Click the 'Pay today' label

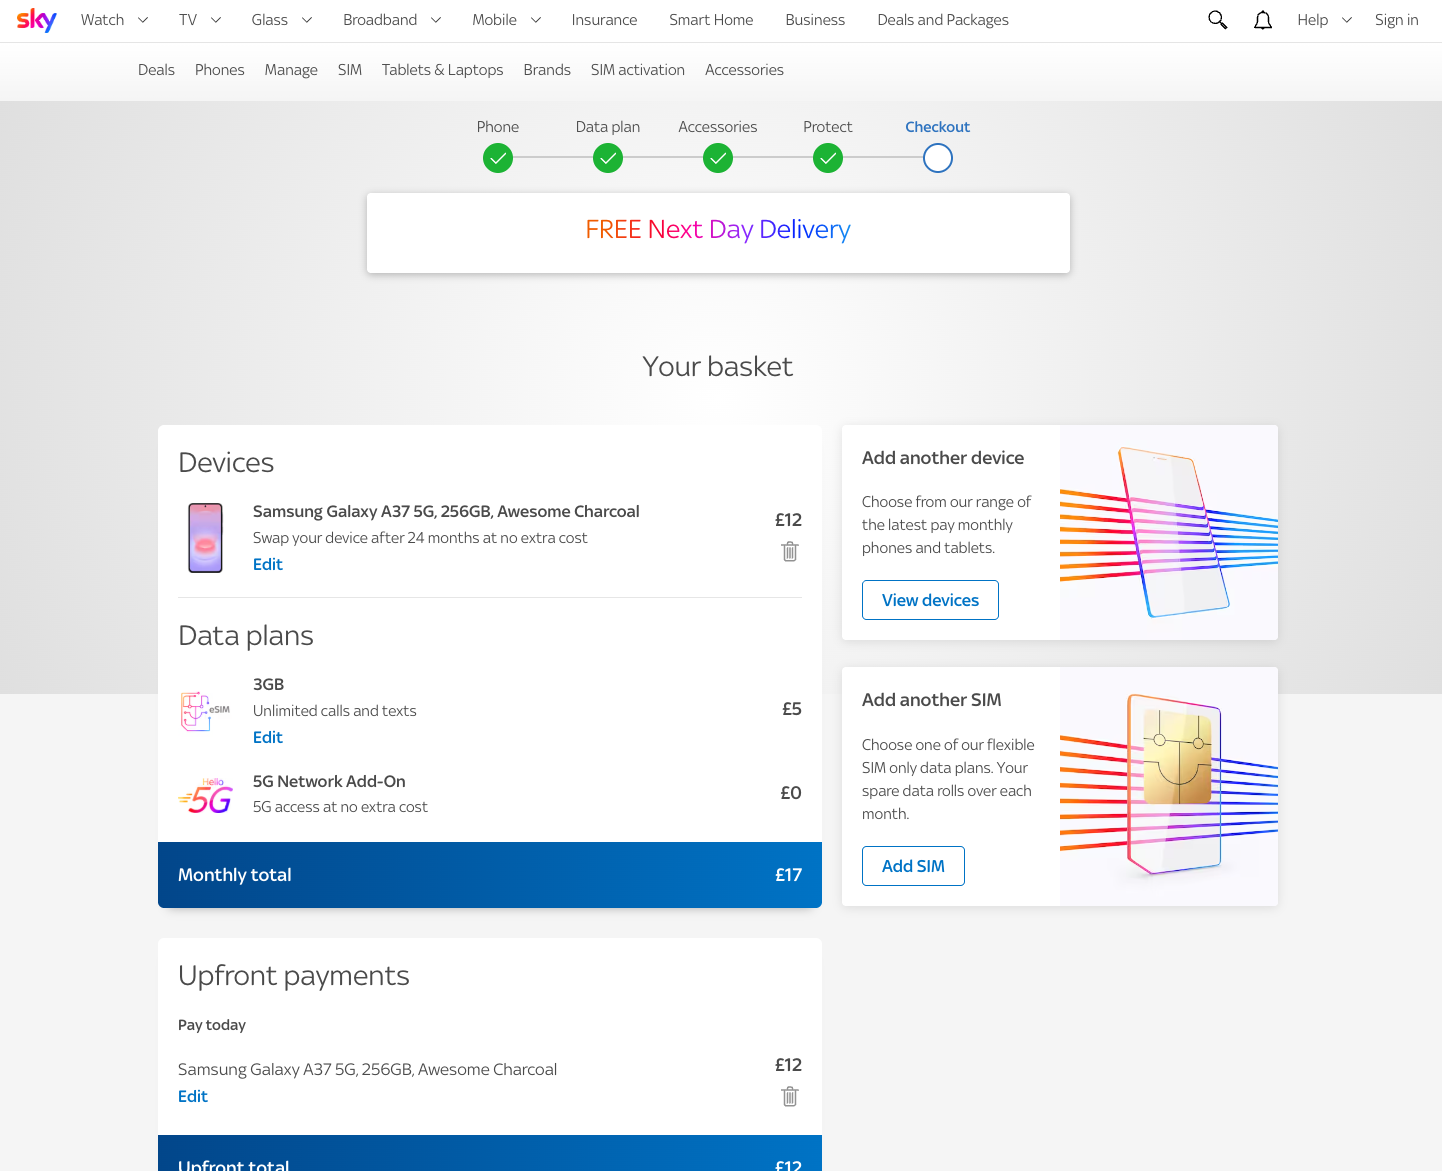click(212, 1025)
